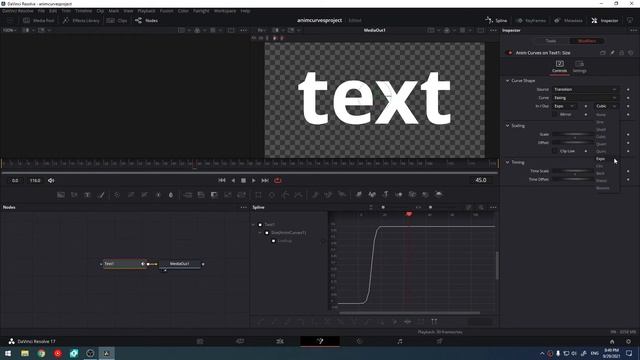Screen dimensions: 640x360
Task: Open the Fusion menu
Action: pyautogui.click(x=166, y=11)
